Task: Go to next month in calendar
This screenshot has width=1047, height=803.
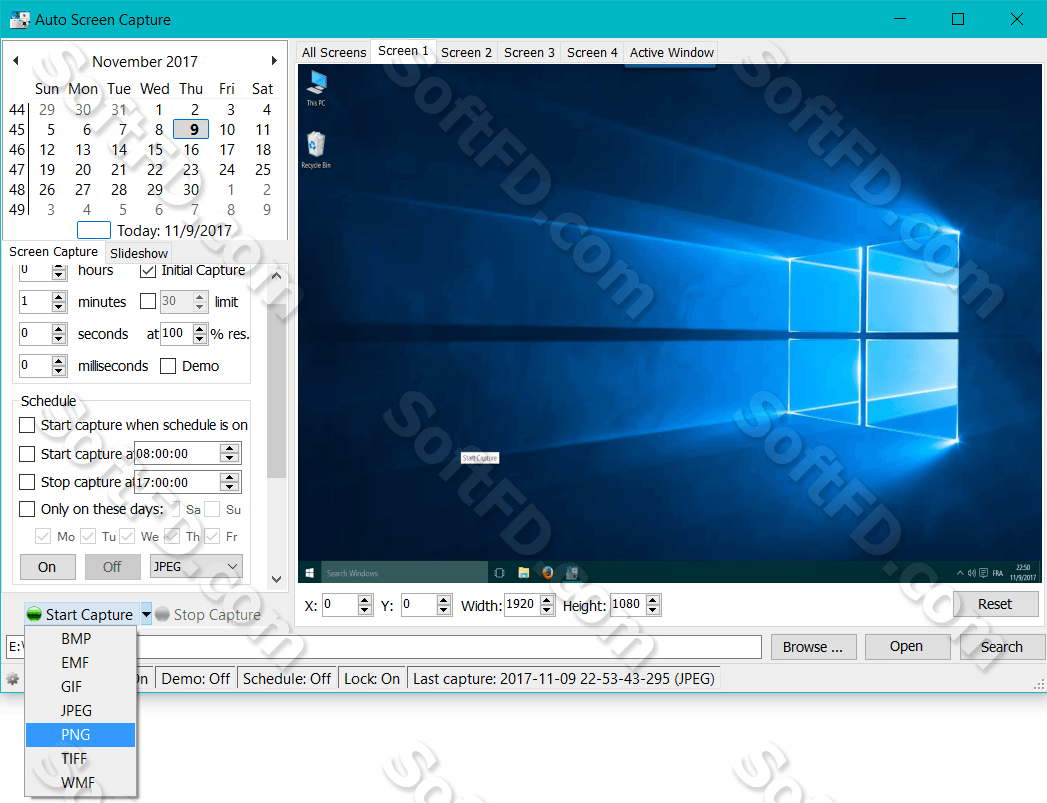Action: 274,61
